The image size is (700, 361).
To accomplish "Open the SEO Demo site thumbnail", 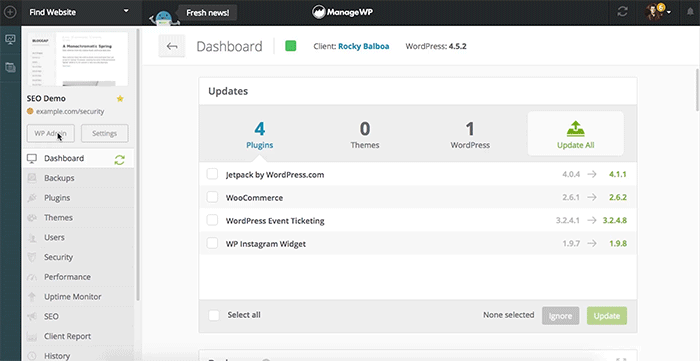I will click(78, 59).
